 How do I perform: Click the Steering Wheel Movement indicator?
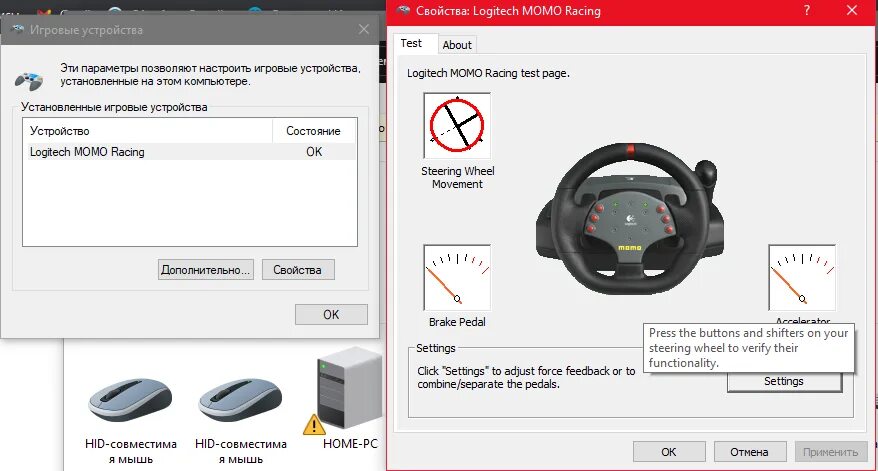pos(457,125)
